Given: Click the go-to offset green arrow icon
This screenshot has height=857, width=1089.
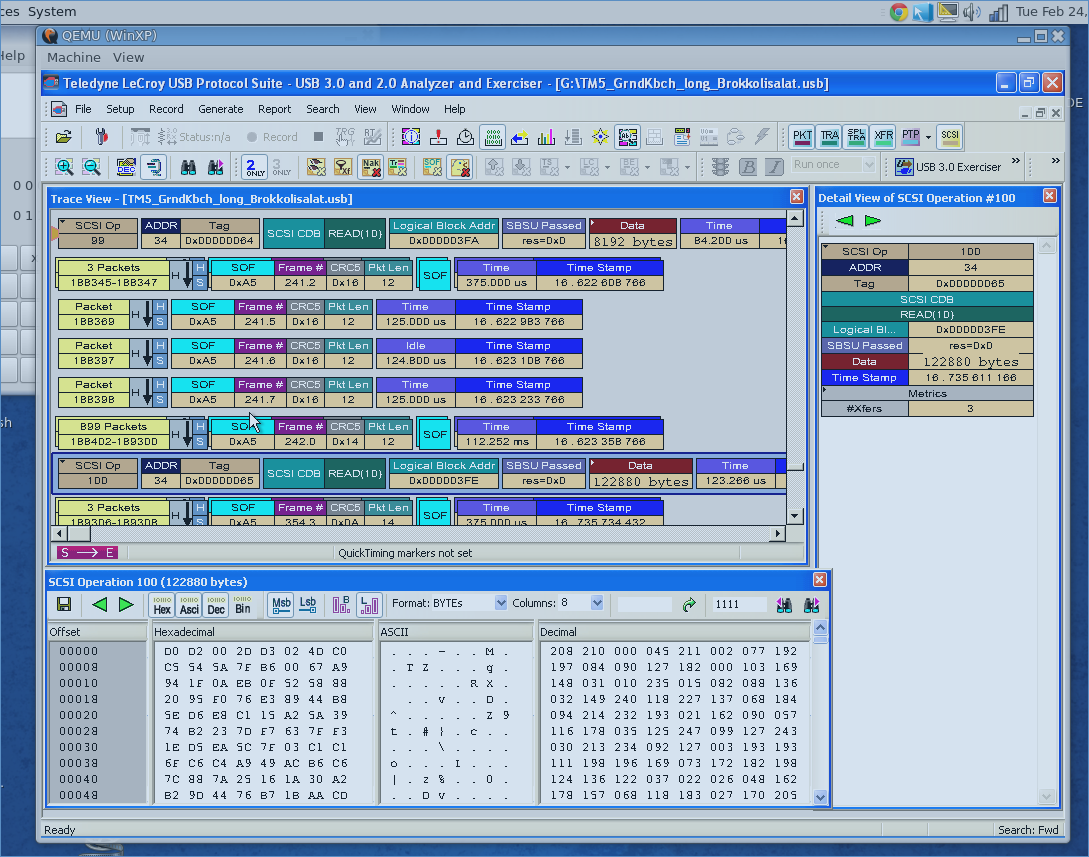Looking at the screenshot, I should [x=689, y=605].
